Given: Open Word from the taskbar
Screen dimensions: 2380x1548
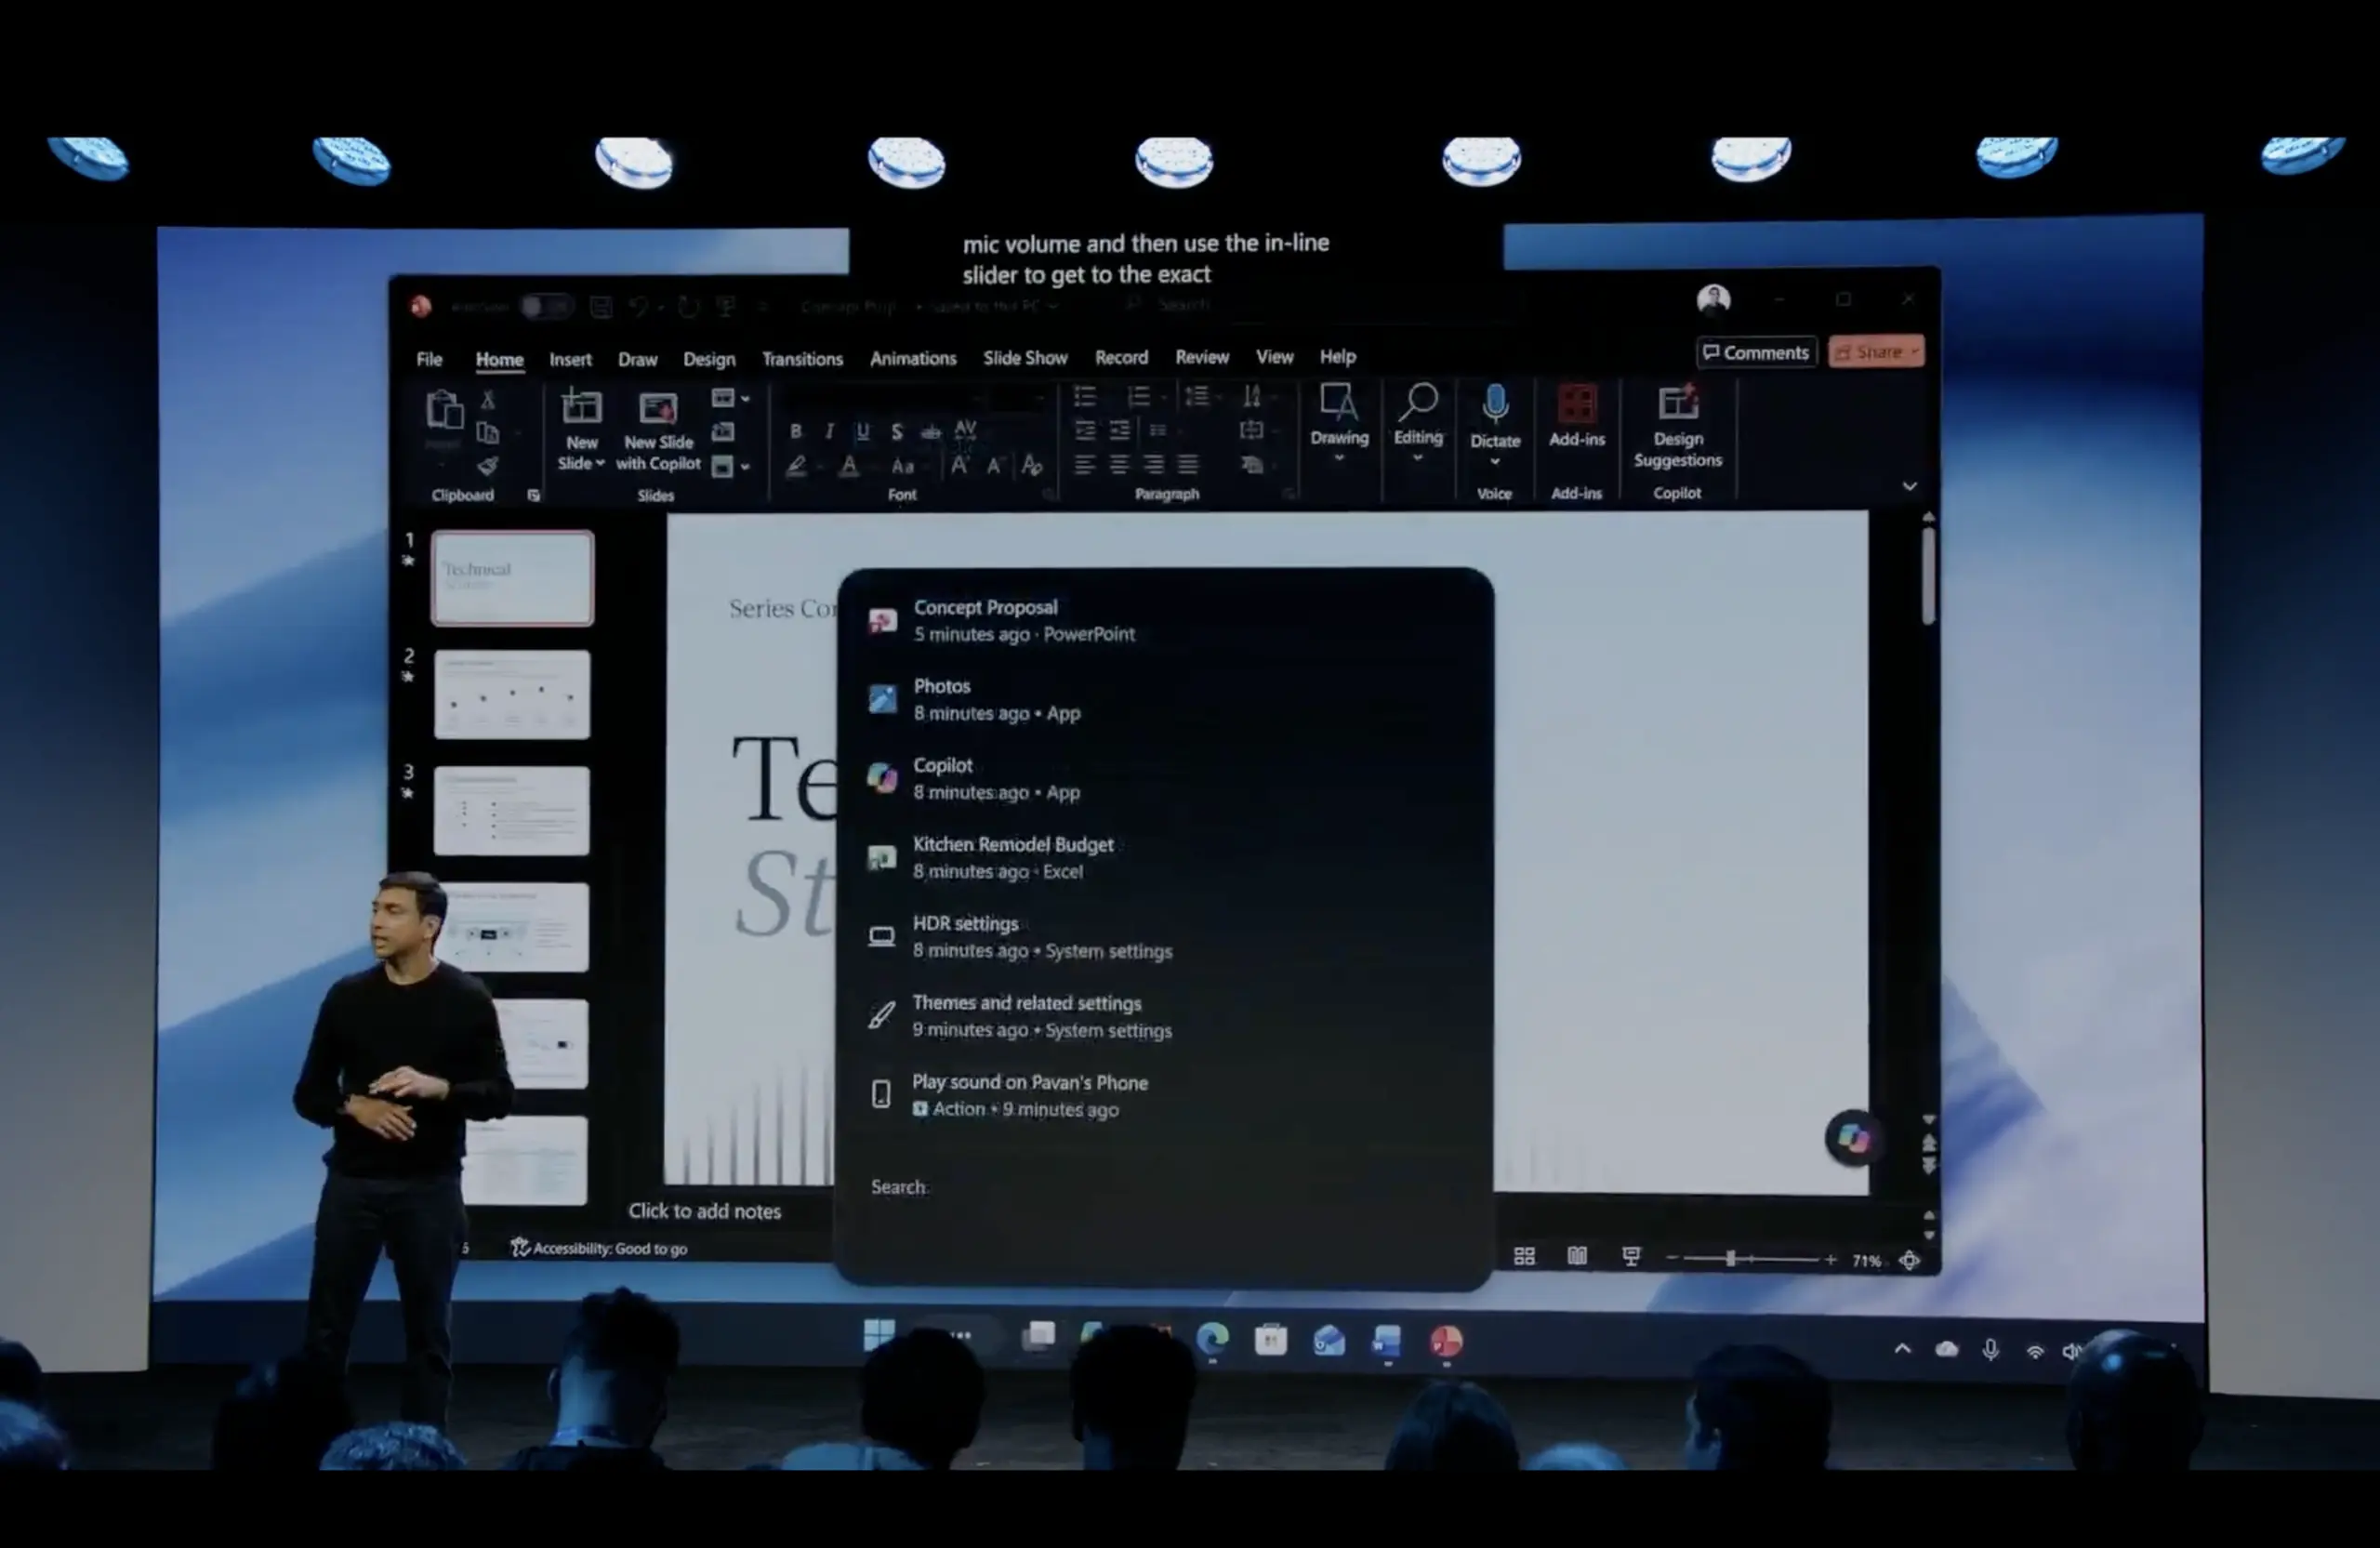Looking at the screenshot, I should [x=1386, y=1341].
